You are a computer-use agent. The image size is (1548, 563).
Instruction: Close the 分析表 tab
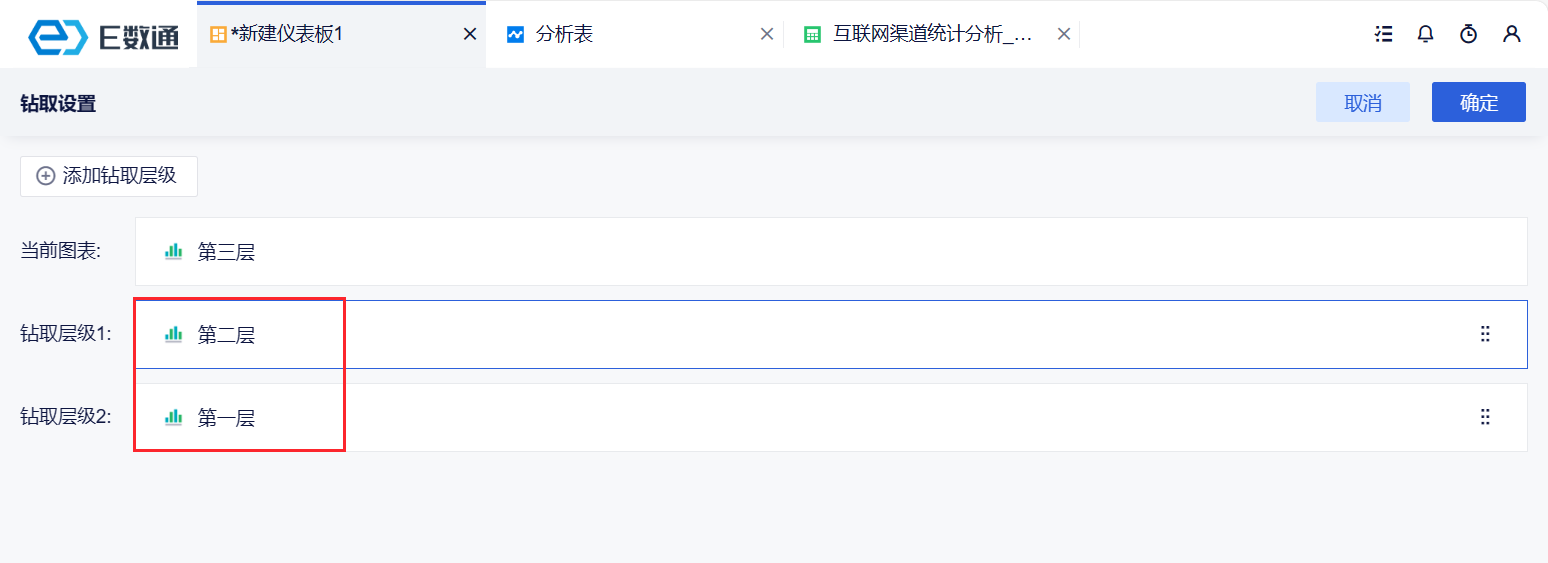[767, 34]
